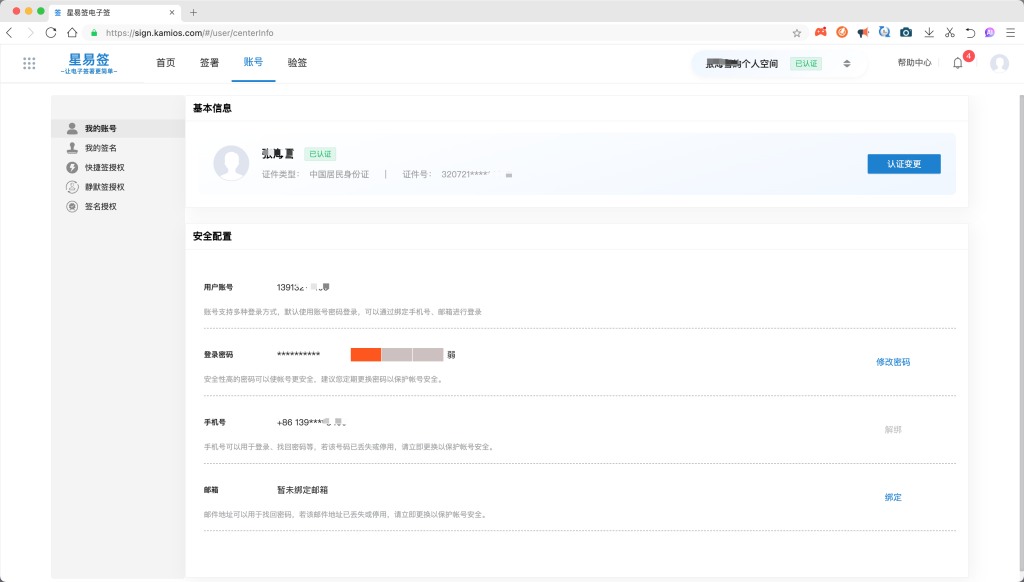1024x582 pixels.
Task: Click the green padlock site security icon
Action: point(95,33)
